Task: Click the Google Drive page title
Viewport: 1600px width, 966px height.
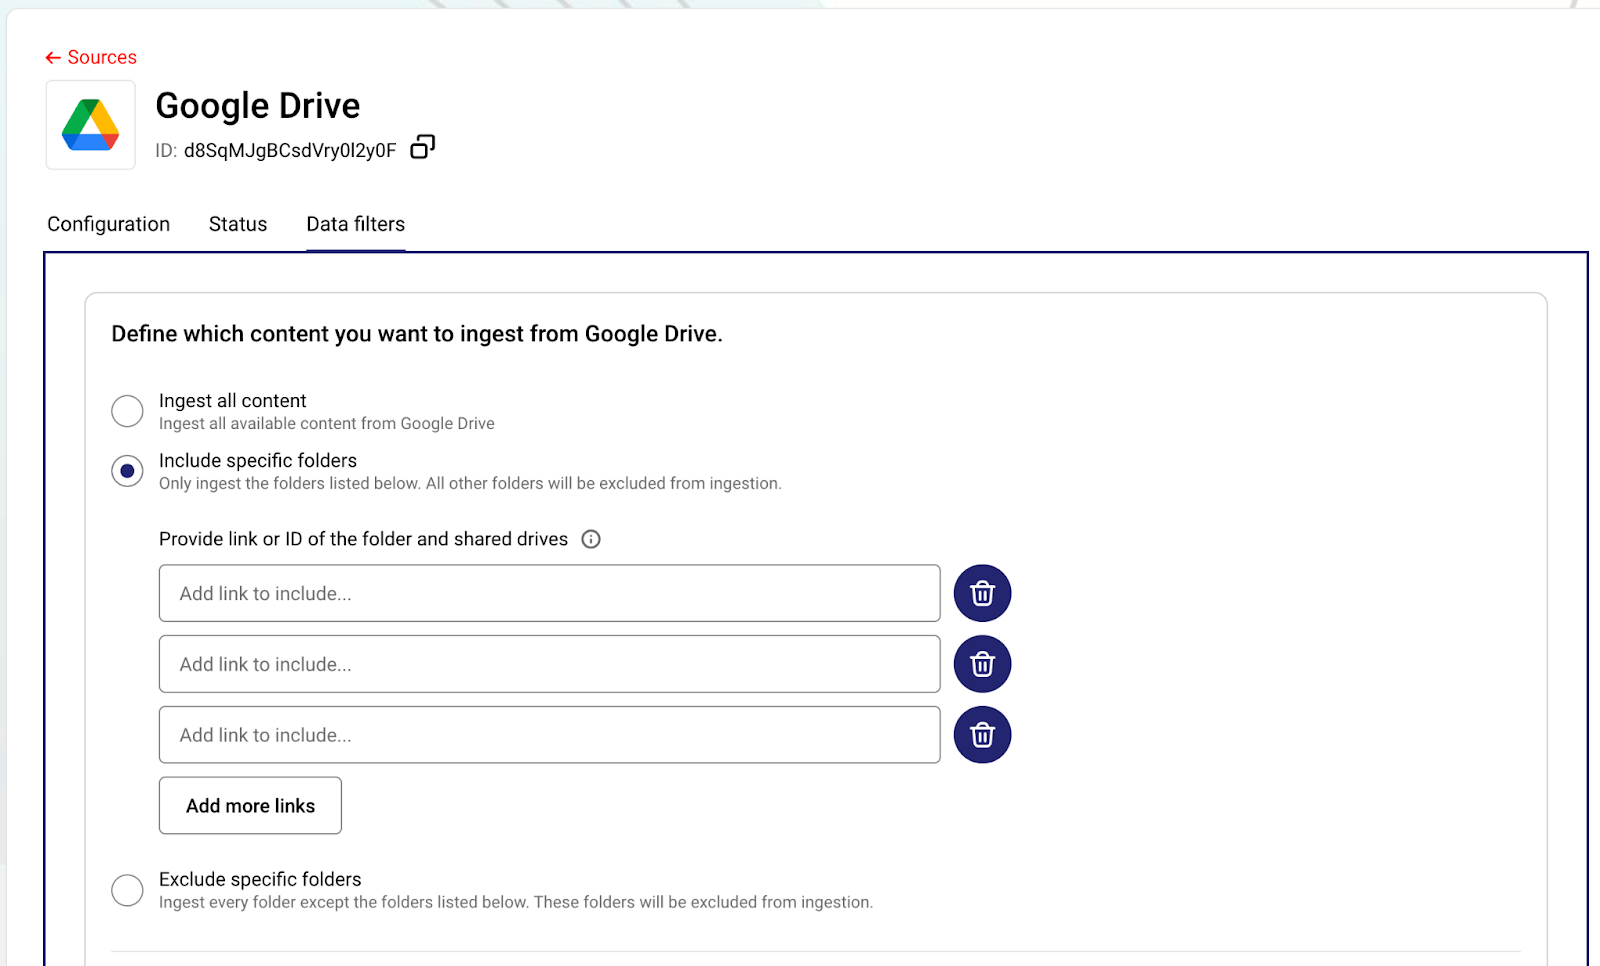Action: click(x=258, y=106)
